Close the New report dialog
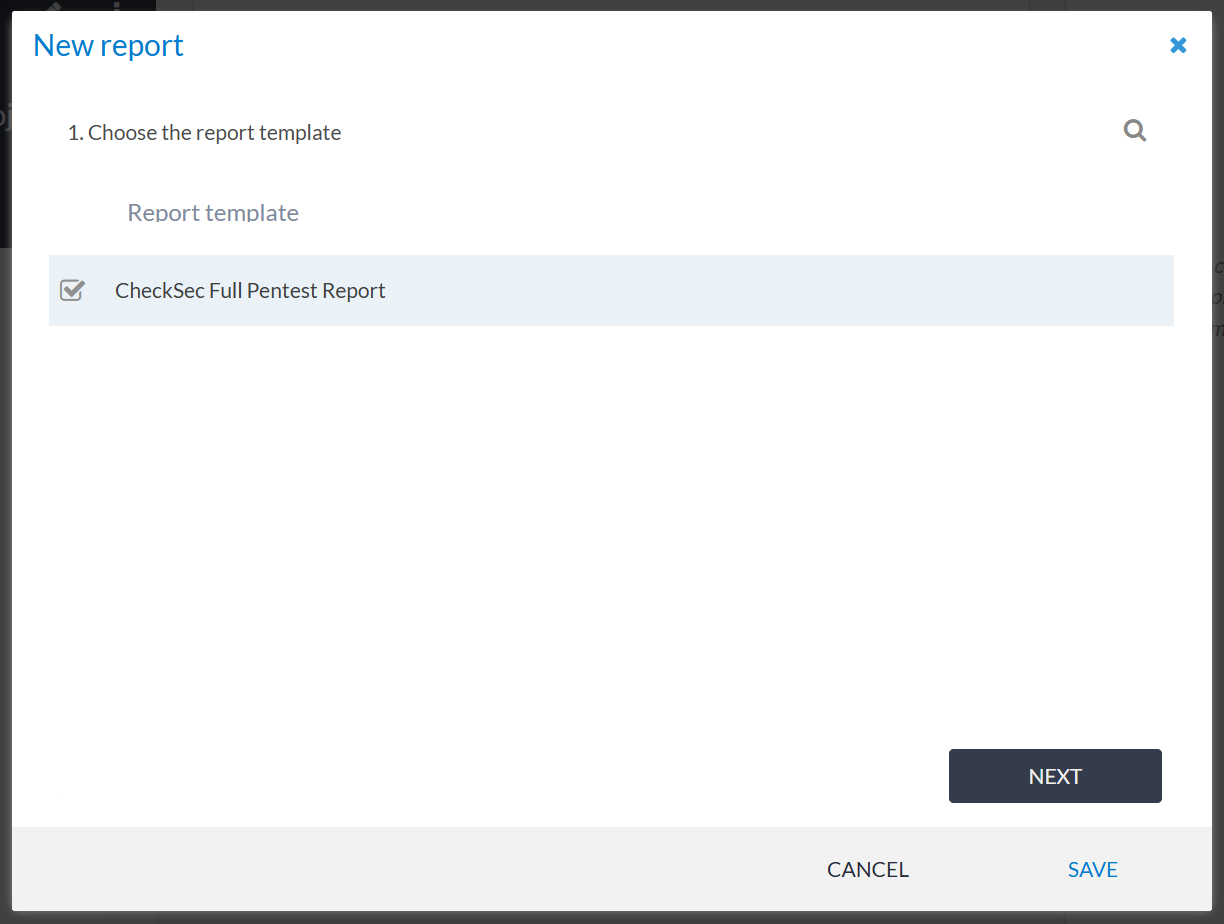1224x924 pixels. pyautogui.click(x=1178, y=45)
